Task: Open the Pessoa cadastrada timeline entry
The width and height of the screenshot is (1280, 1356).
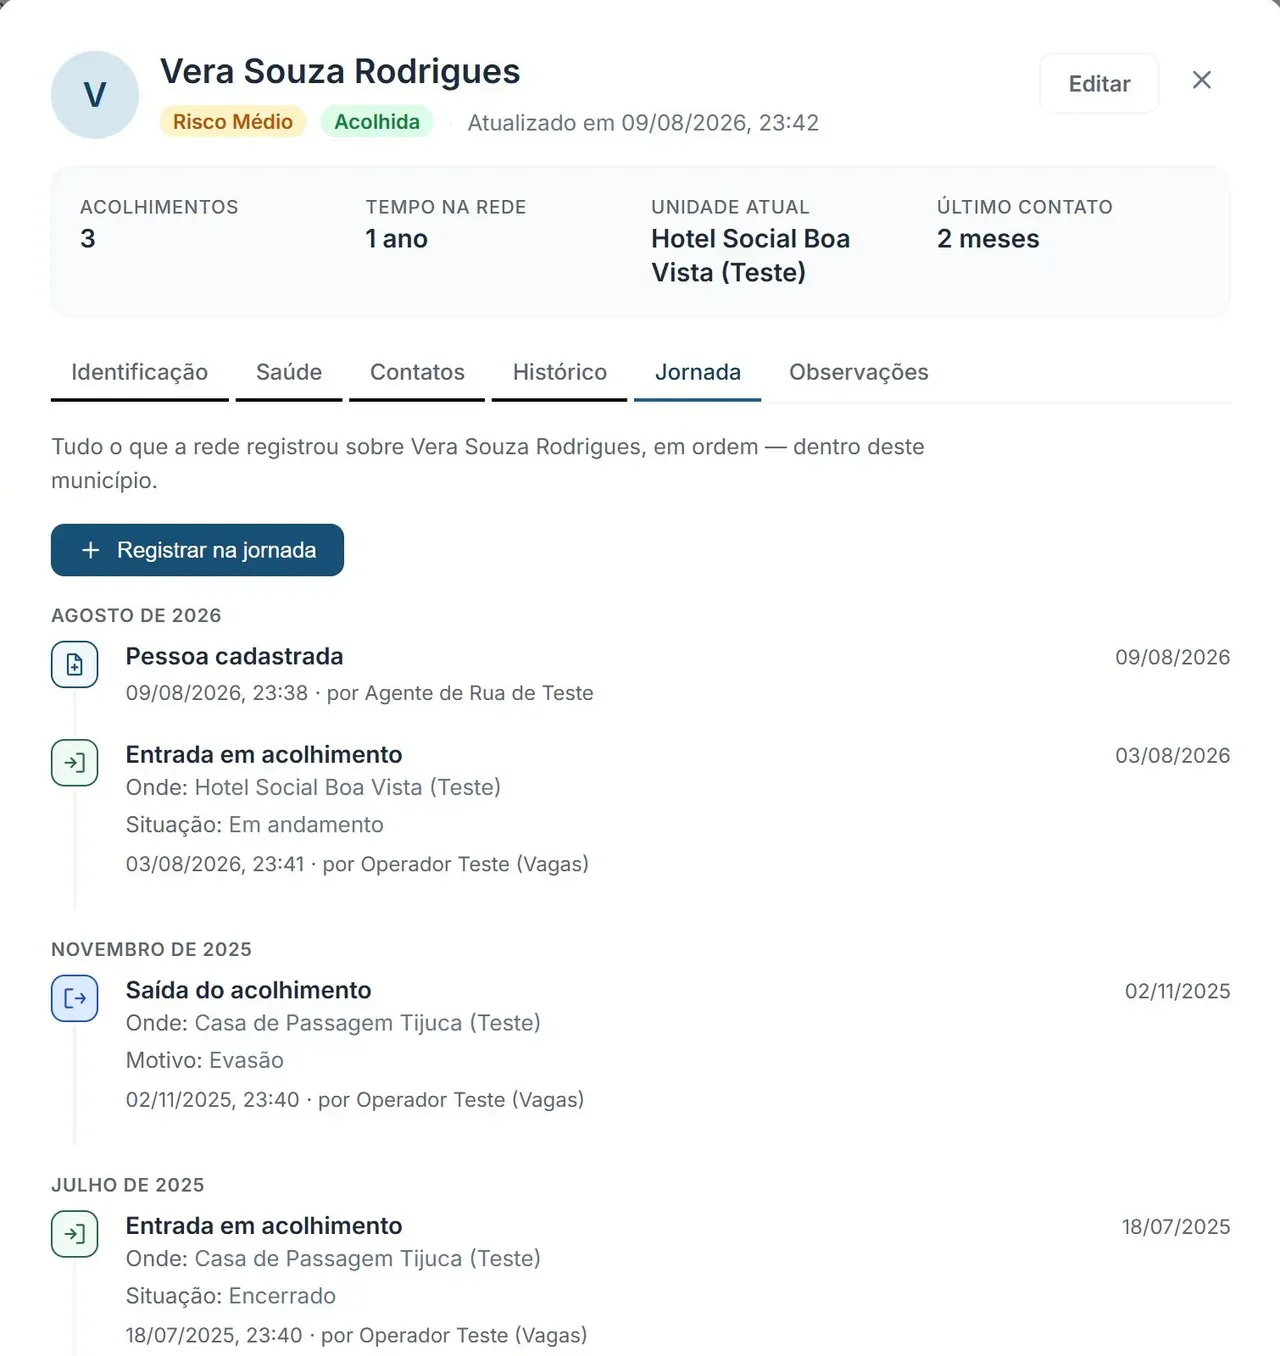Action: (640, 674)
